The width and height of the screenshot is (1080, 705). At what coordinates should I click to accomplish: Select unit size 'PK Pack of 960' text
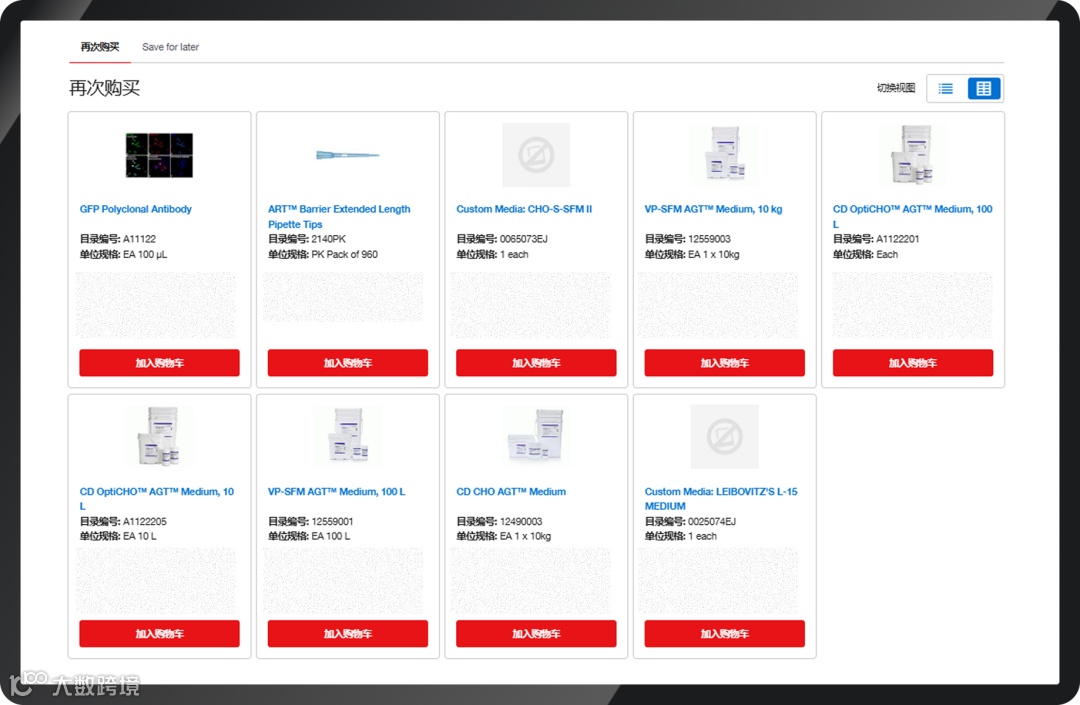344,254
